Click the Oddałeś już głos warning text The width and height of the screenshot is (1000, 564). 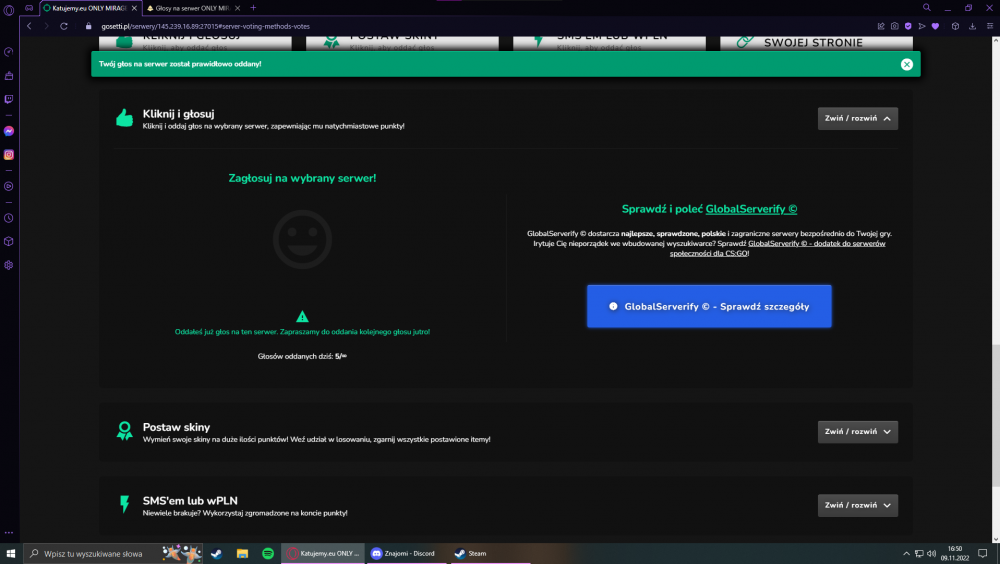(x=302, y=332)
